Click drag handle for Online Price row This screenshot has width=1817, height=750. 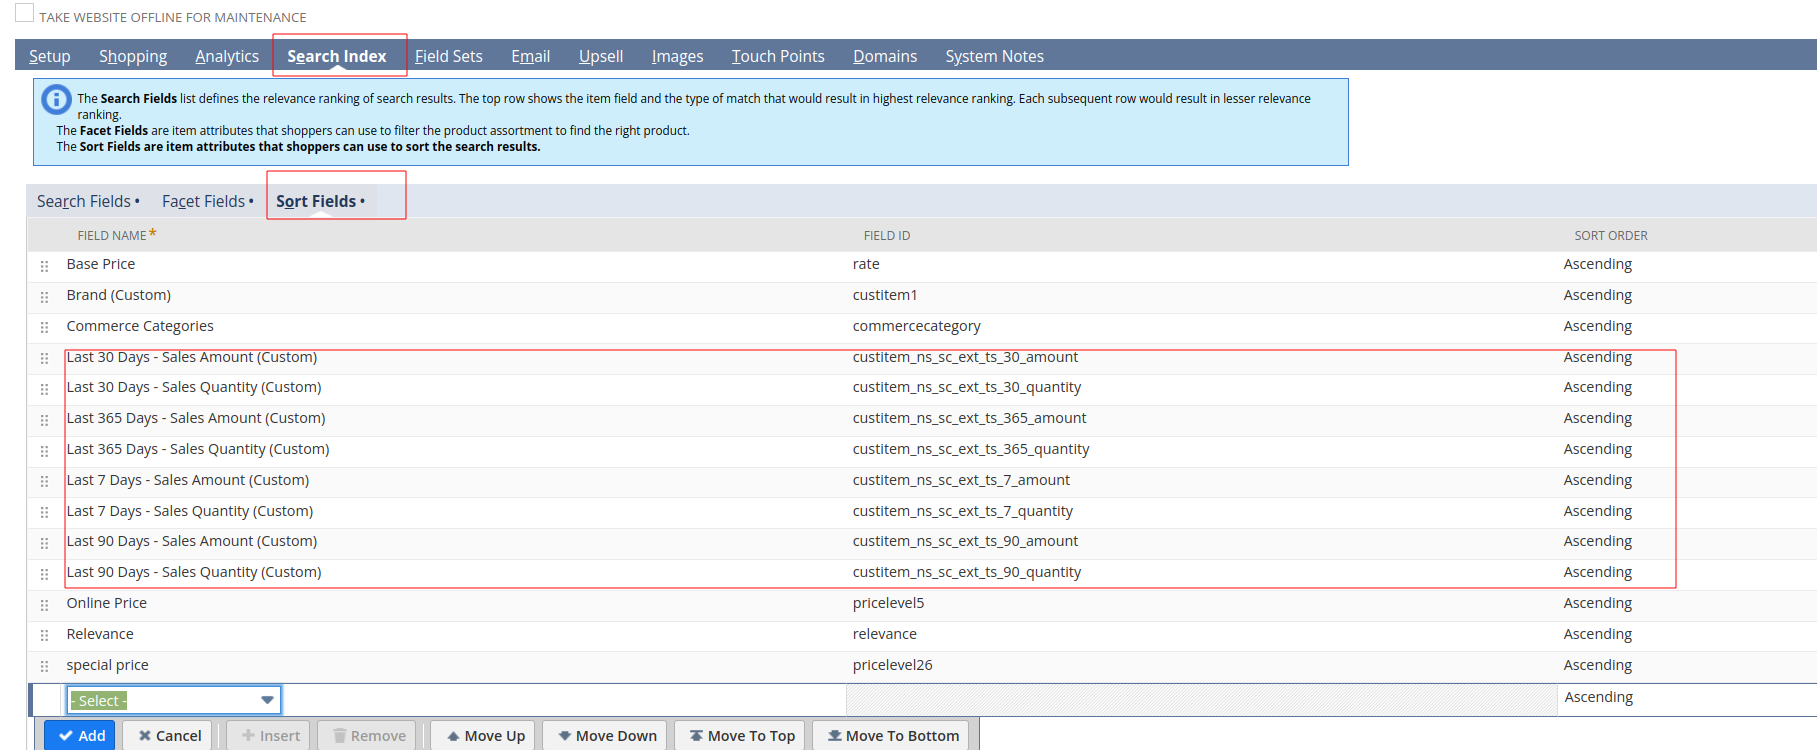[44, 605]
